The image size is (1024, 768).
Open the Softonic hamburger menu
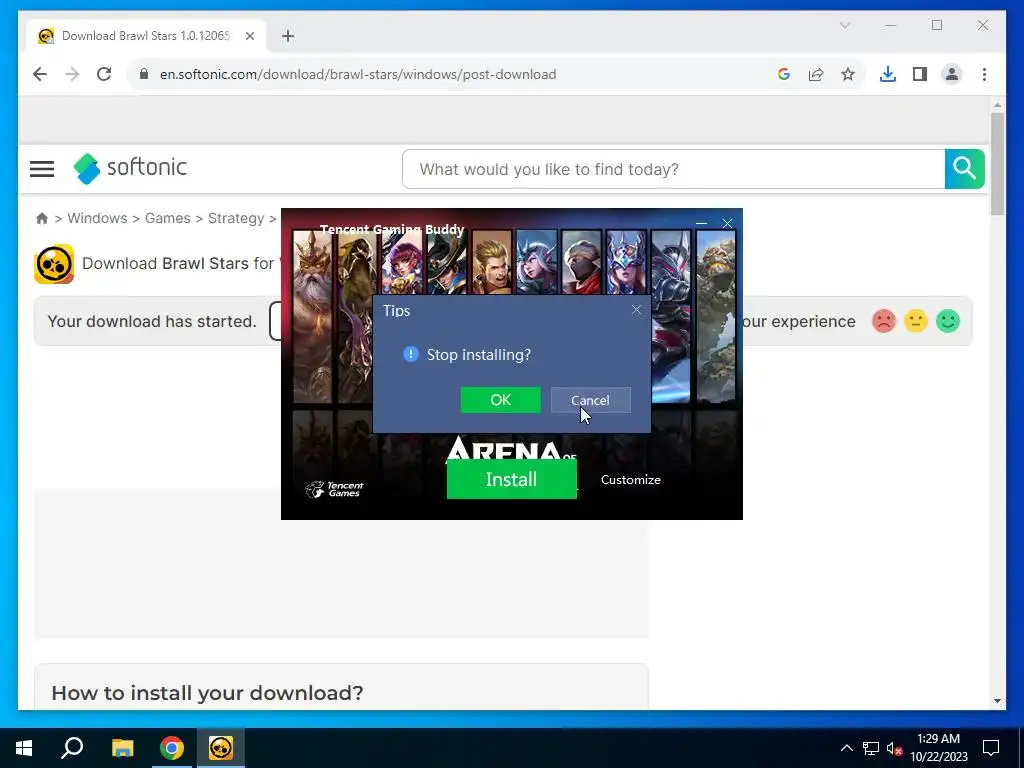point(42,169)
